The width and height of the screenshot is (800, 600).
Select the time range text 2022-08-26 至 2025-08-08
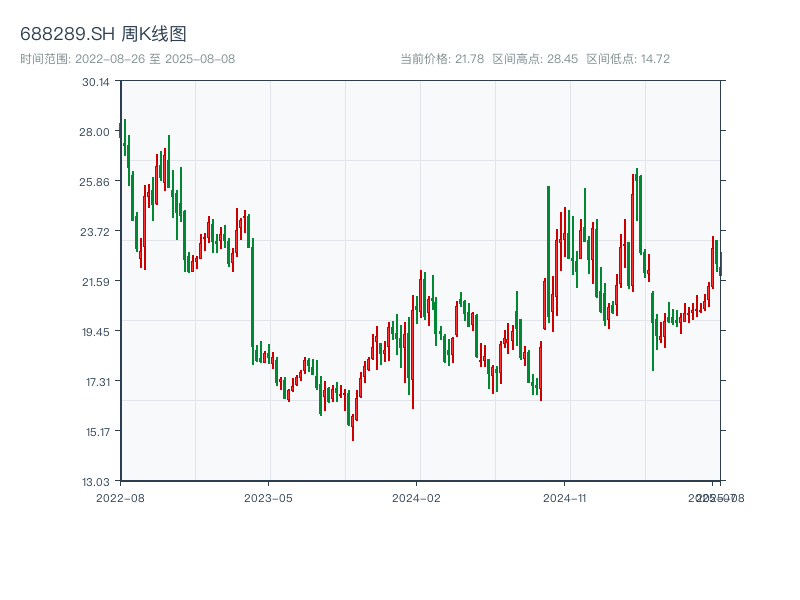(155, 59)
